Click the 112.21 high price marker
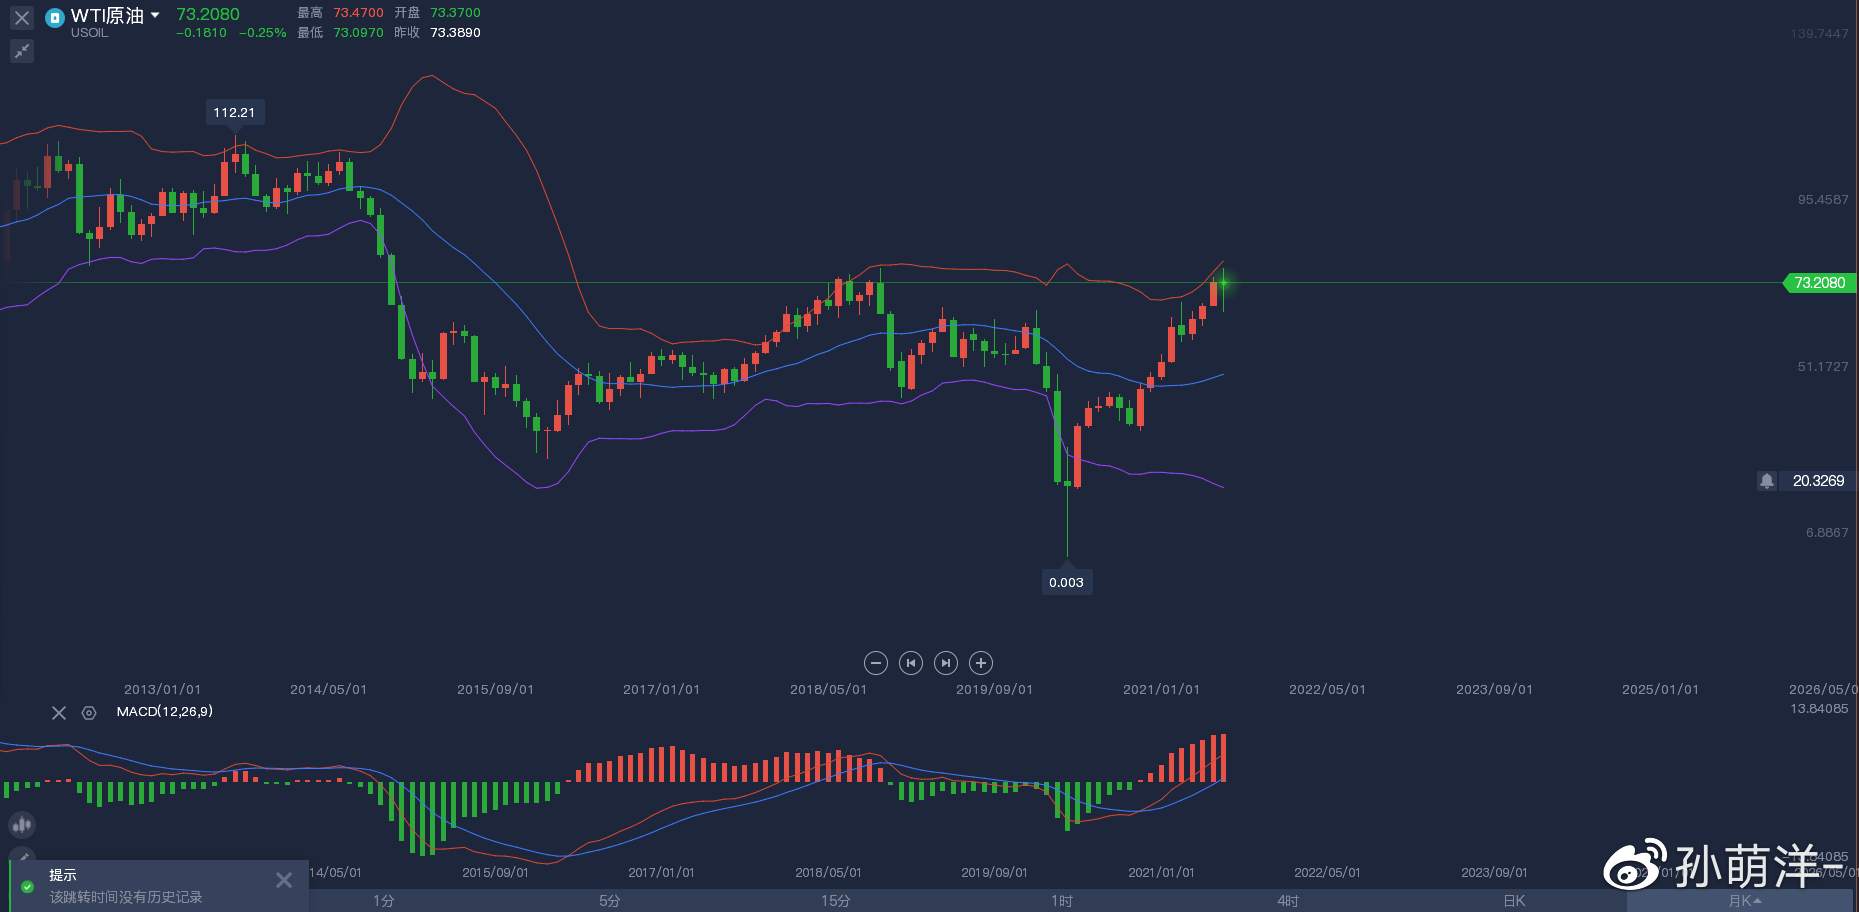The height and width of the screenshot is (912, 1859). pos(234,113)
